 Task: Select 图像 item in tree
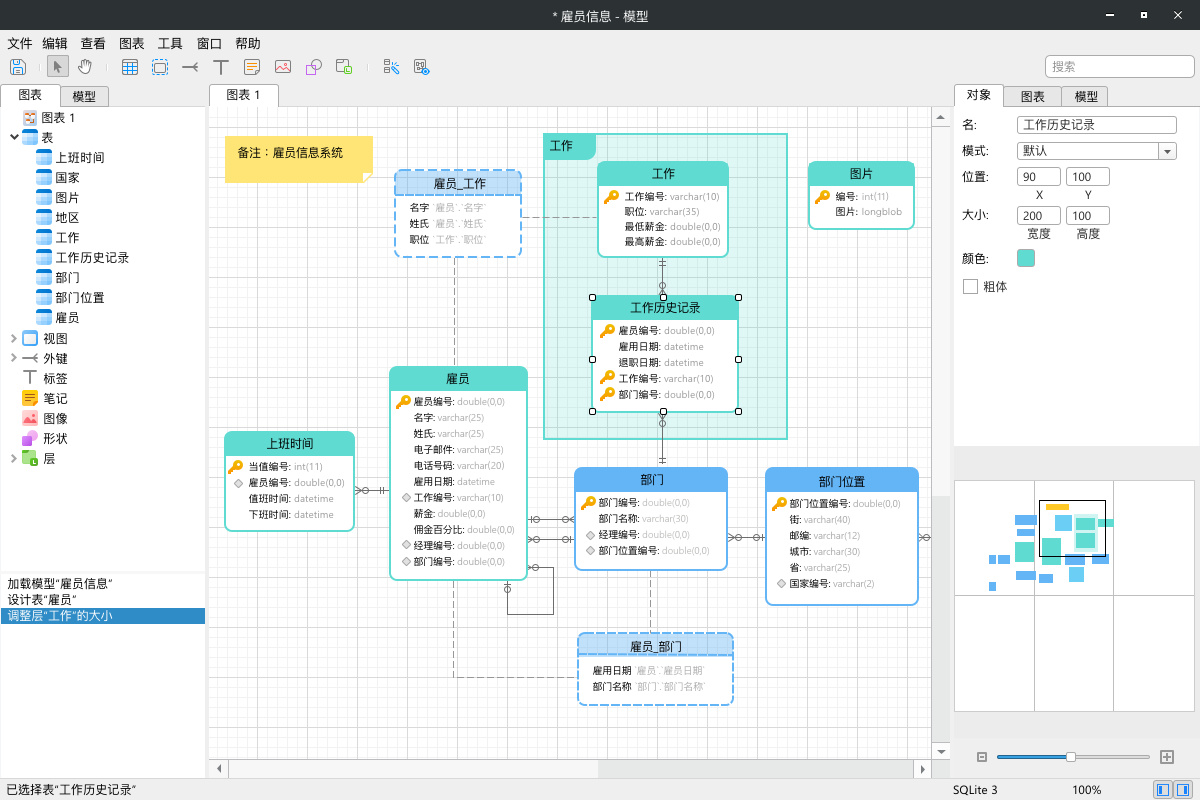pos(55,418)
